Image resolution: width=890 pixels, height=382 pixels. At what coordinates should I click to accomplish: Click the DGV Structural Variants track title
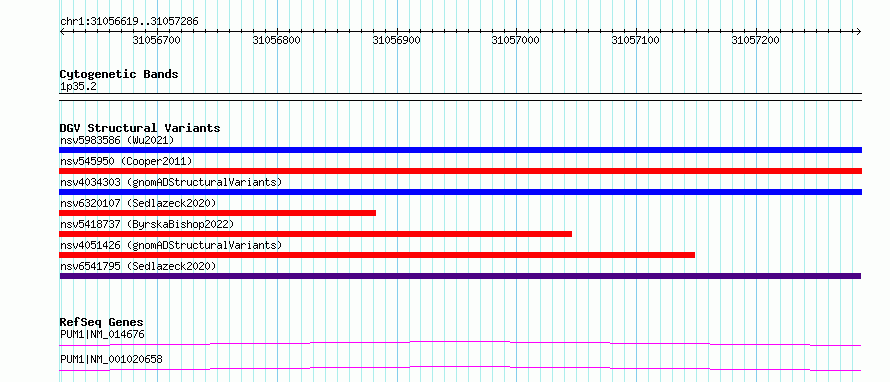(x=140, y=128)
